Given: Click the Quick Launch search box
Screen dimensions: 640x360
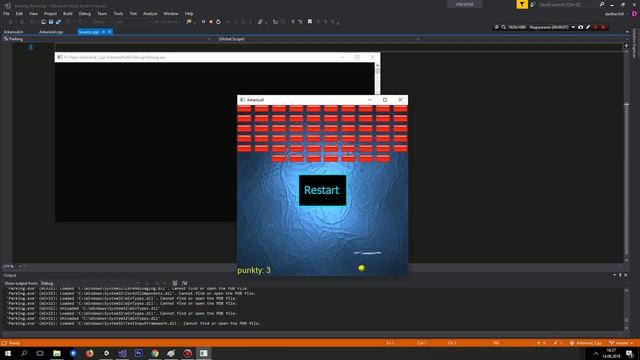Looking at the screenshot, I should pyautogui.click(x=567, y=4).
